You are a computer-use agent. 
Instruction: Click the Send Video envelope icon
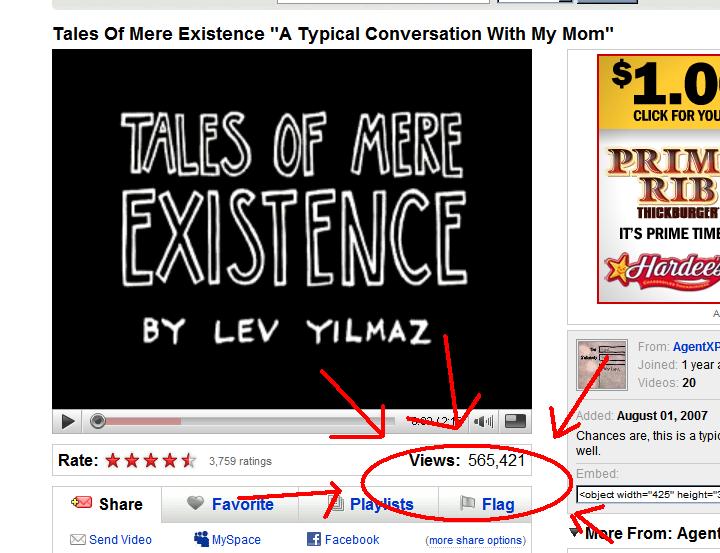tap(77, 539)
